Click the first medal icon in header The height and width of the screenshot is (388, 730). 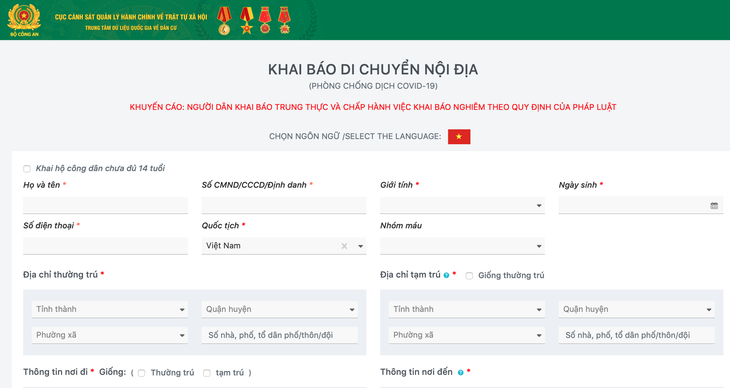(x=224, y=21)
